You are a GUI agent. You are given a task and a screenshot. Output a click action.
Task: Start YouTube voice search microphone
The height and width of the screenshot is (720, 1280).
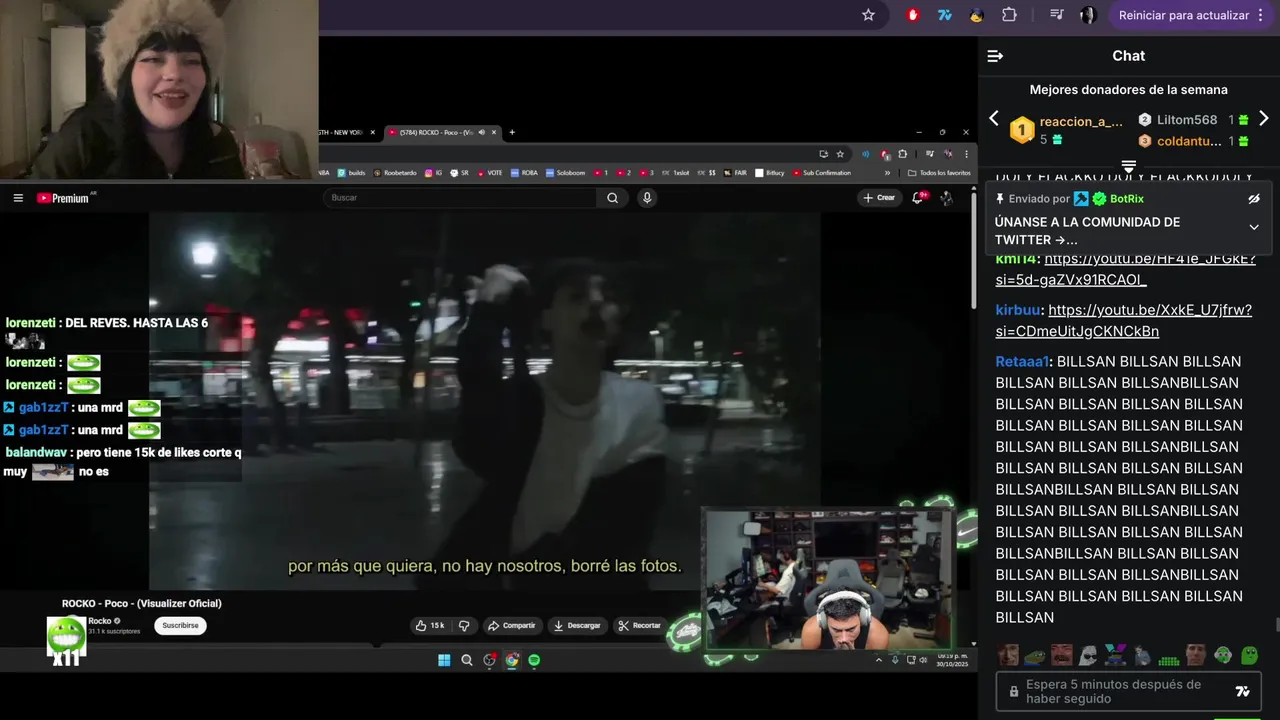(647, 198)
